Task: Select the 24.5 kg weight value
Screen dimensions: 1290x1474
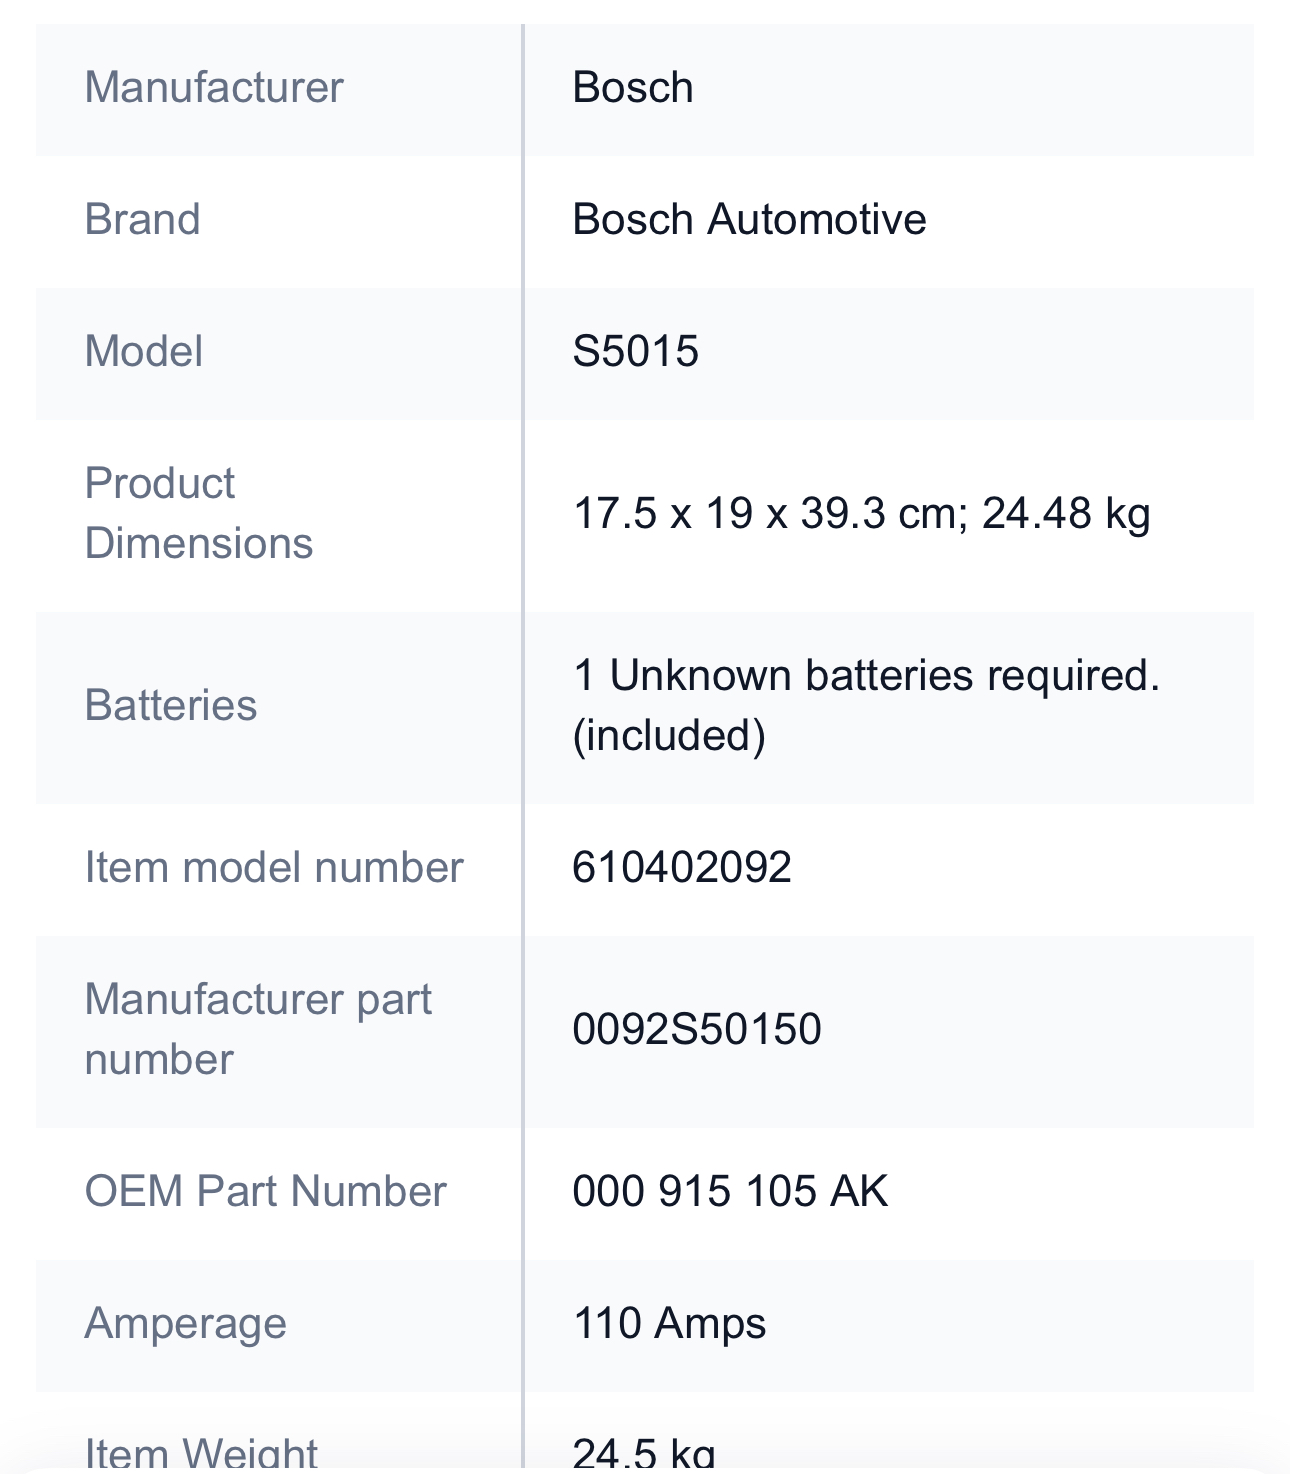Action: pos(644,1452)
